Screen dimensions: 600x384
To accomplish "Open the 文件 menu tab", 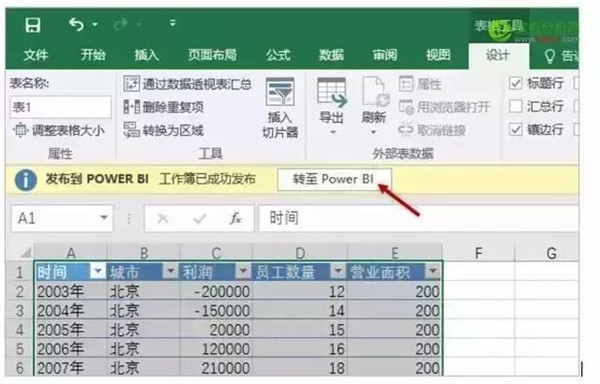I will 36,55.
